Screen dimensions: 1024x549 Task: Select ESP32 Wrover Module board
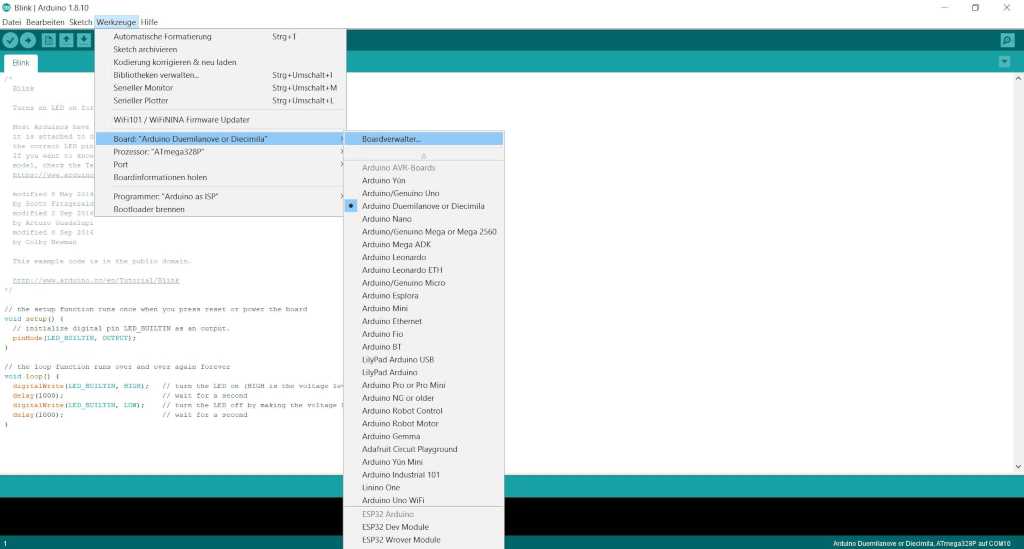(x=424, y=540)
